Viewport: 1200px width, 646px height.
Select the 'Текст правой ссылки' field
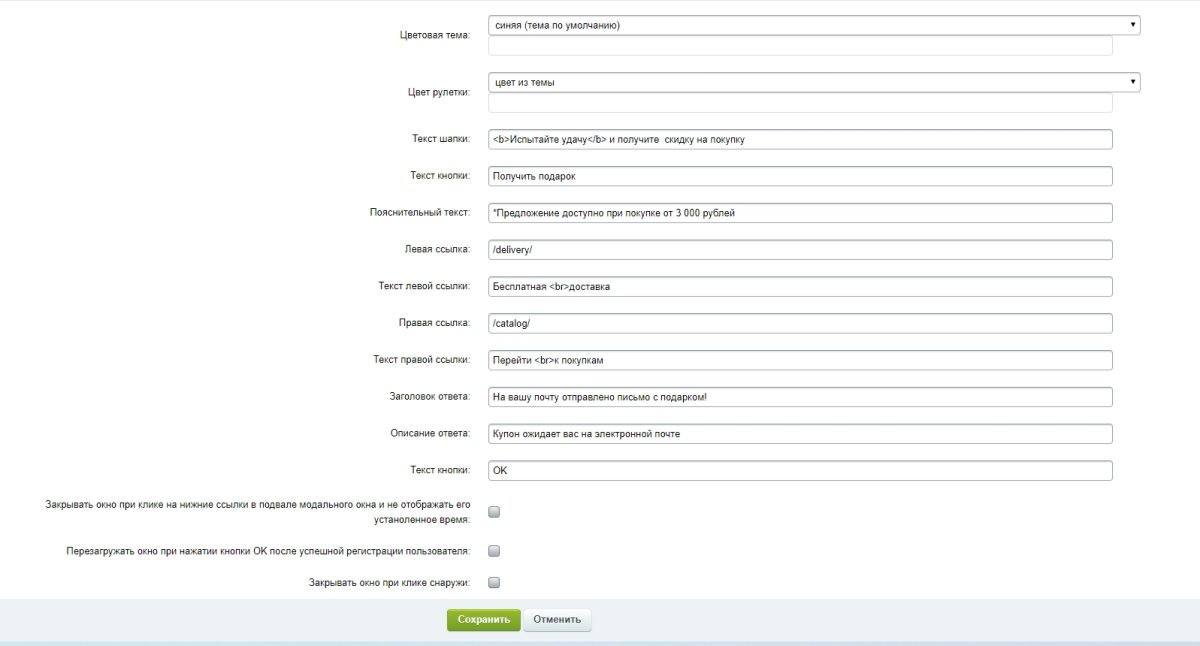800,360
